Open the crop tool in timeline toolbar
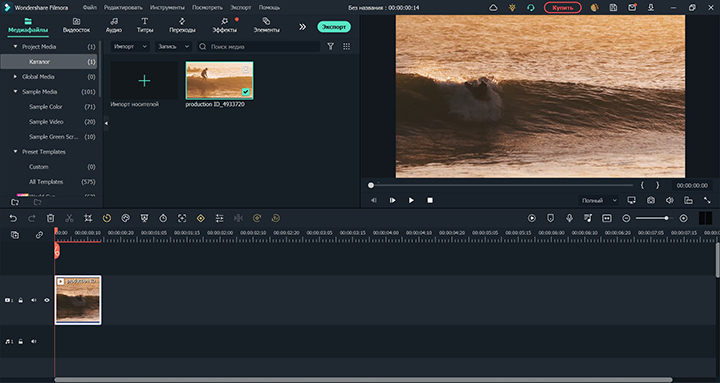The height and width of the screenshot is (383, 720). click(x=88, y=219)
